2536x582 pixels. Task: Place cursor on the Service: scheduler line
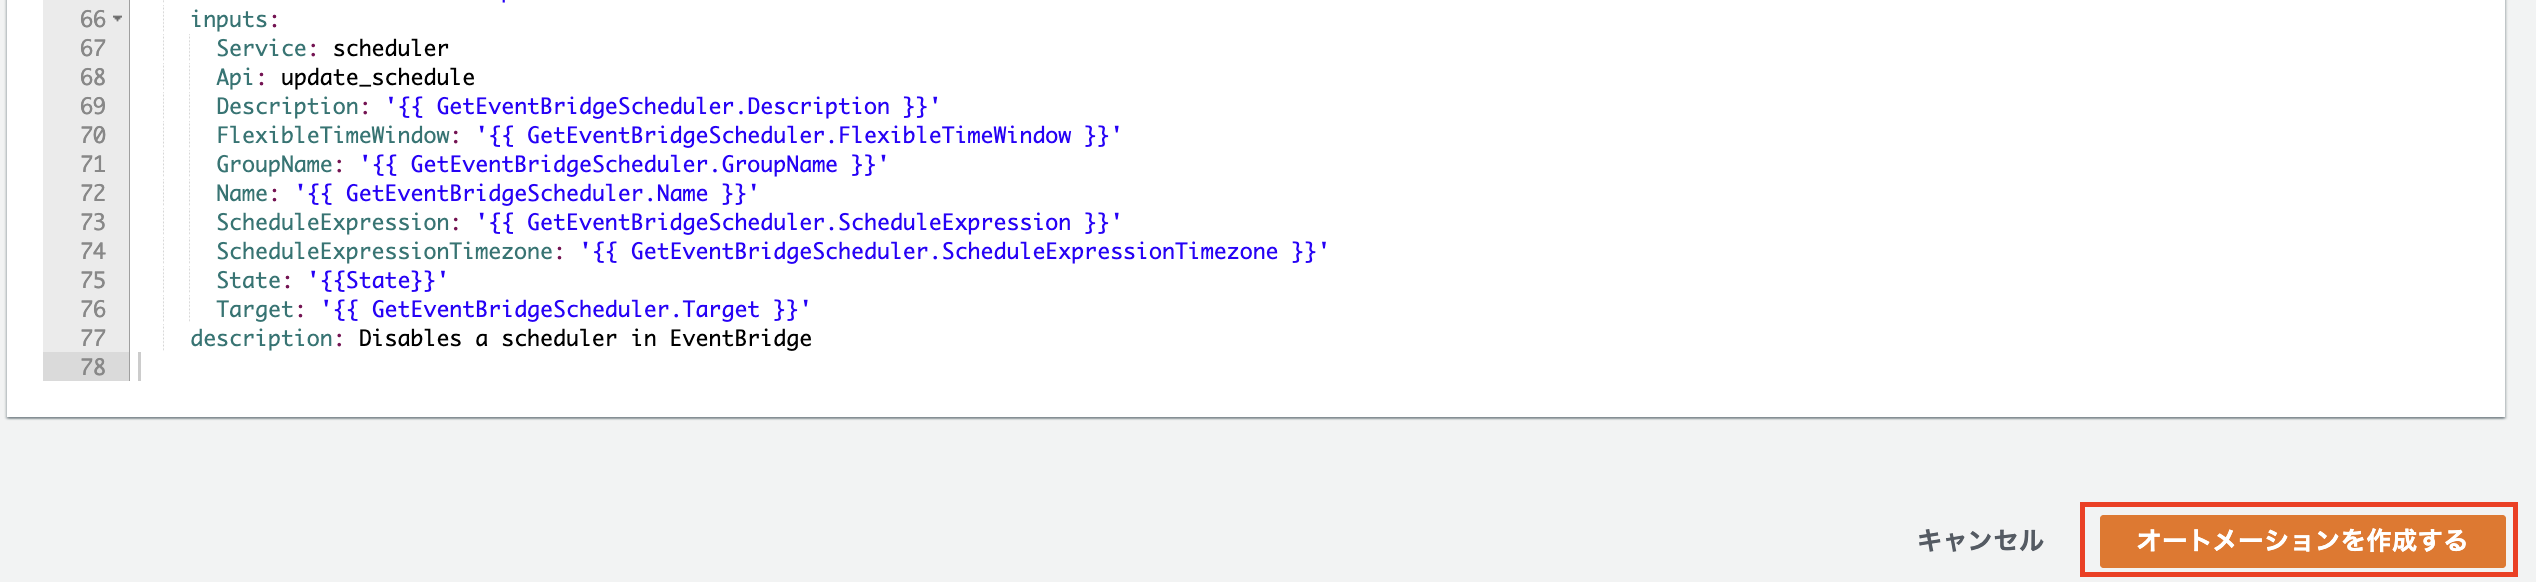coord(330,47)
